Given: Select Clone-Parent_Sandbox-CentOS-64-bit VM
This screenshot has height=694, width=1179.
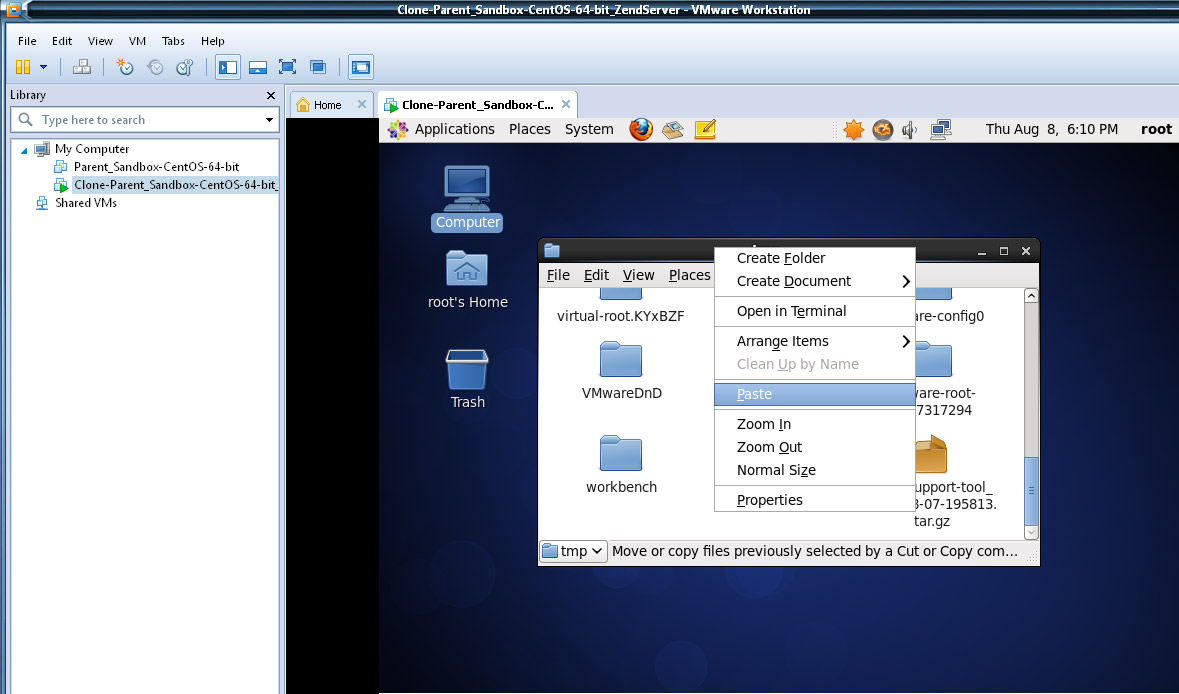Looking at the screenshot, I should [175, 184].
